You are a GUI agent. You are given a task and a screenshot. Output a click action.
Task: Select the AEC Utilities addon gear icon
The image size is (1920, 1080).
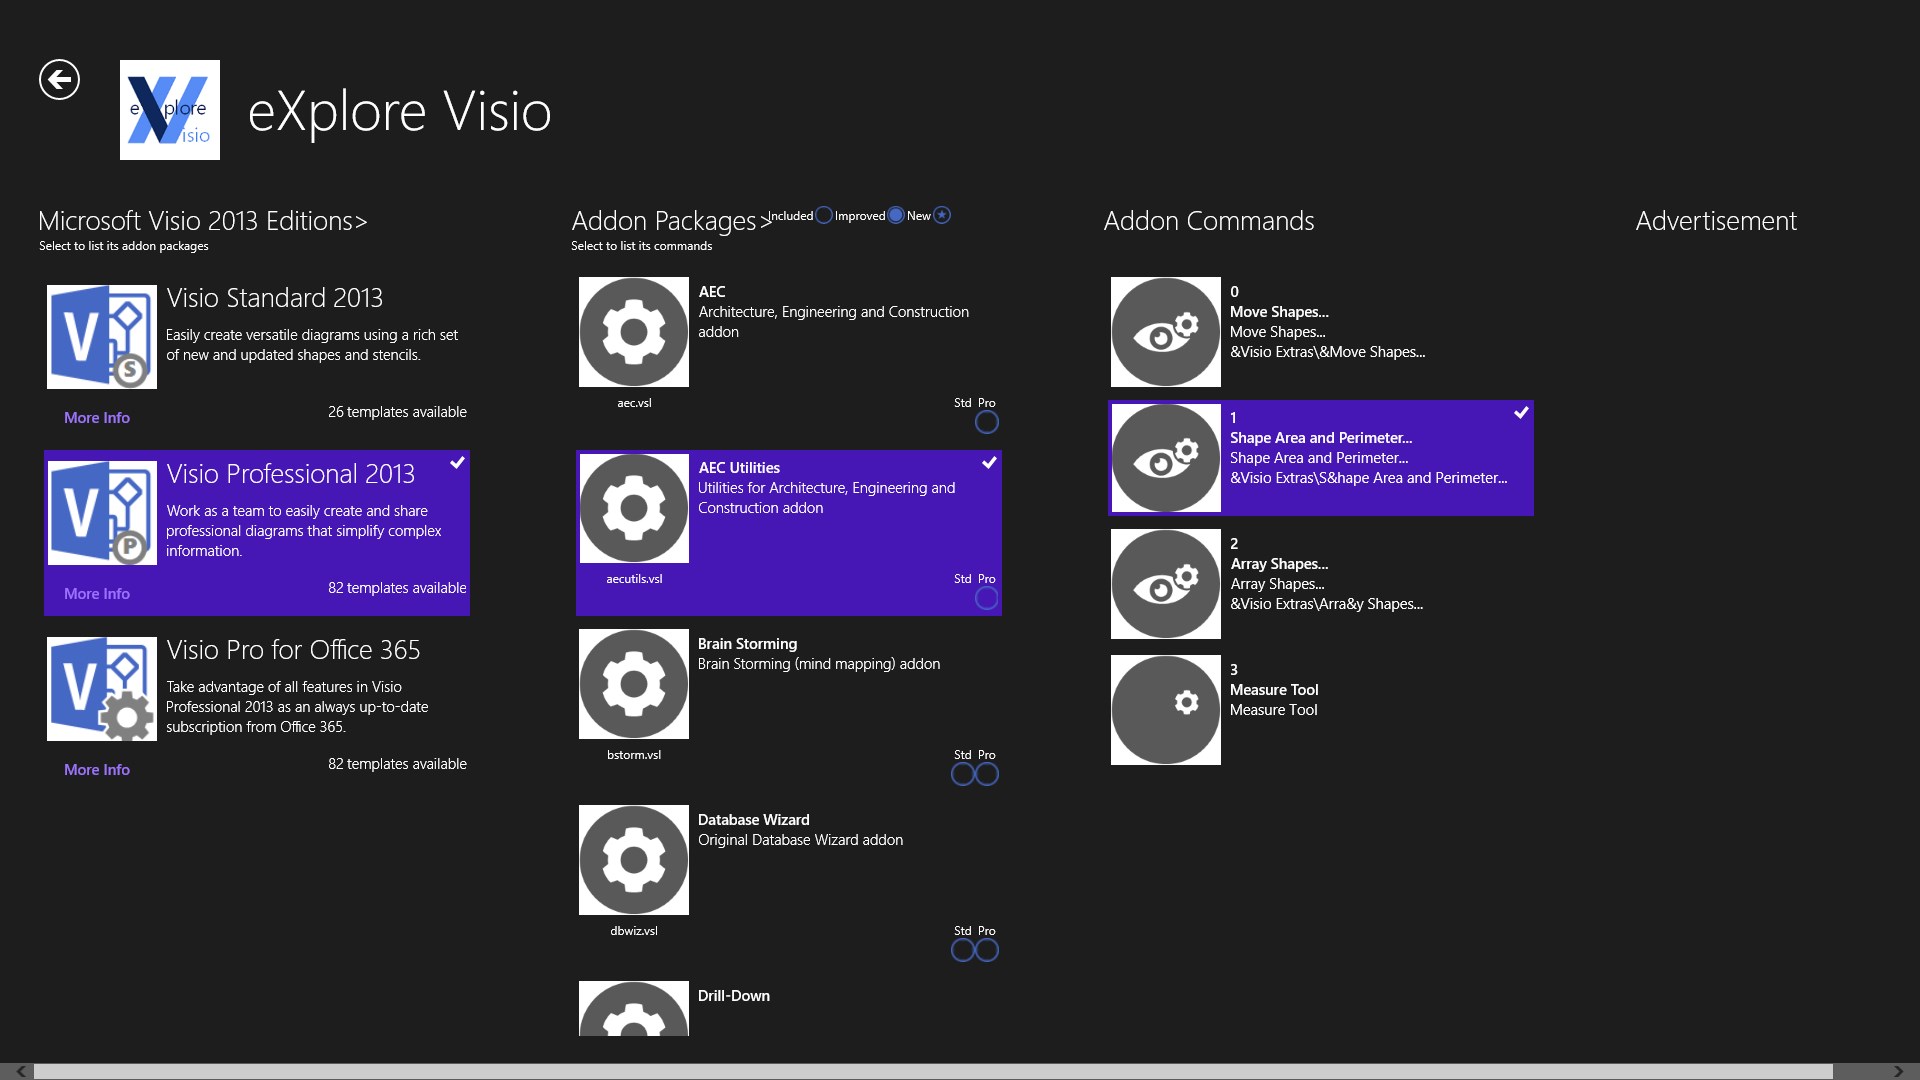pyautogui.click(x=632, y=507)
